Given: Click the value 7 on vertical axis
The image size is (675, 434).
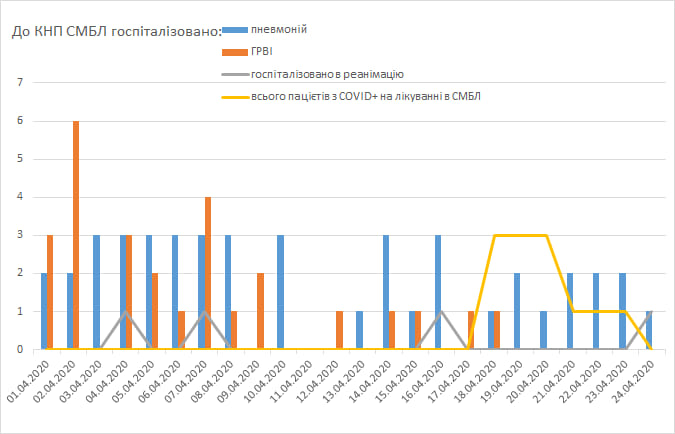Looking at the screenshot, I should click(19, 83).
